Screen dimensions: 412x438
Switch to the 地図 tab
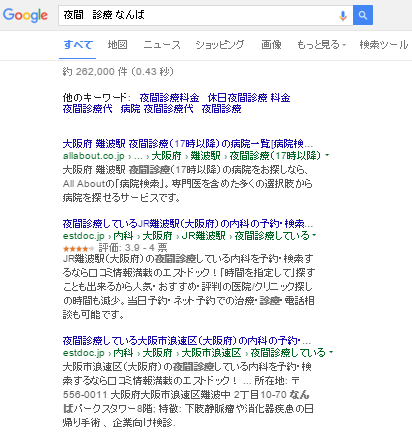[x=117, y=45]
